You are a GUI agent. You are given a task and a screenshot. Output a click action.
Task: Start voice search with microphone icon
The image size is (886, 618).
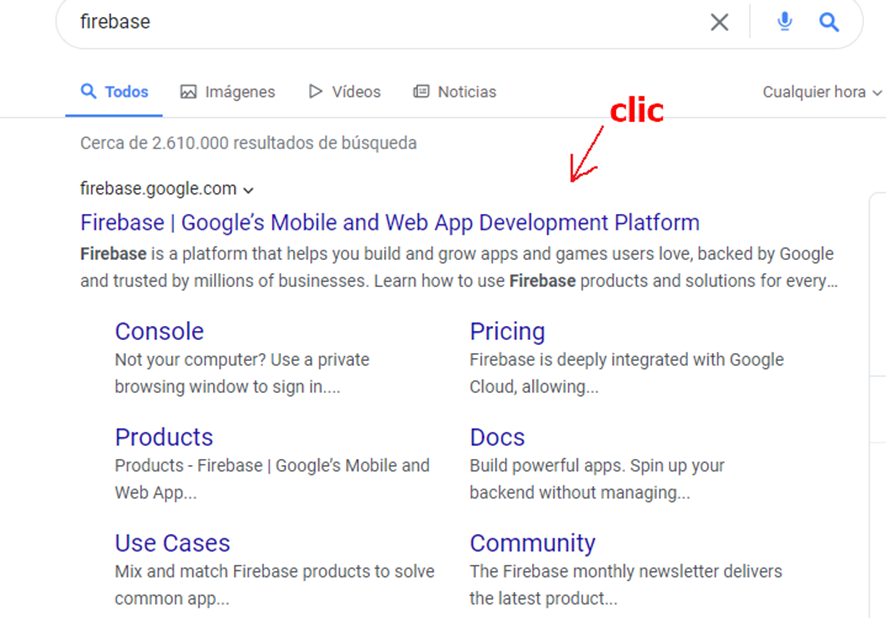(784, 21)
